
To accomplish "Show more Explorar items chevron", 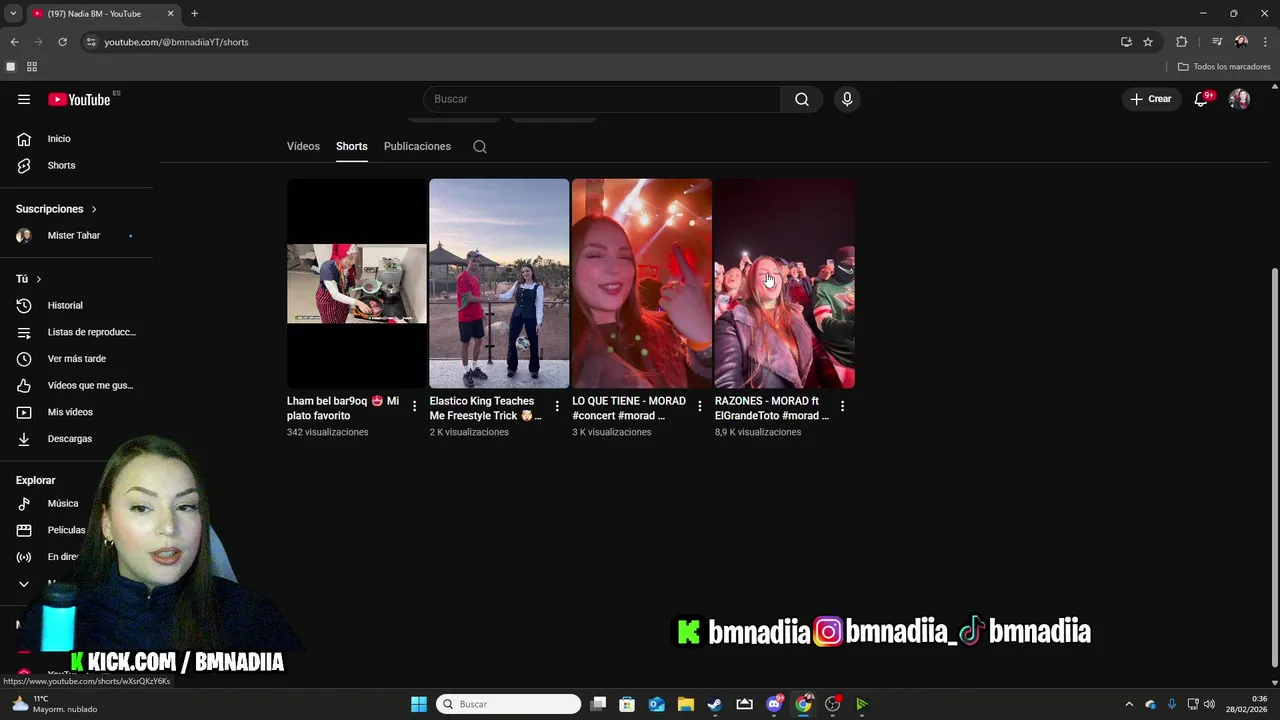I will [24, 584].
